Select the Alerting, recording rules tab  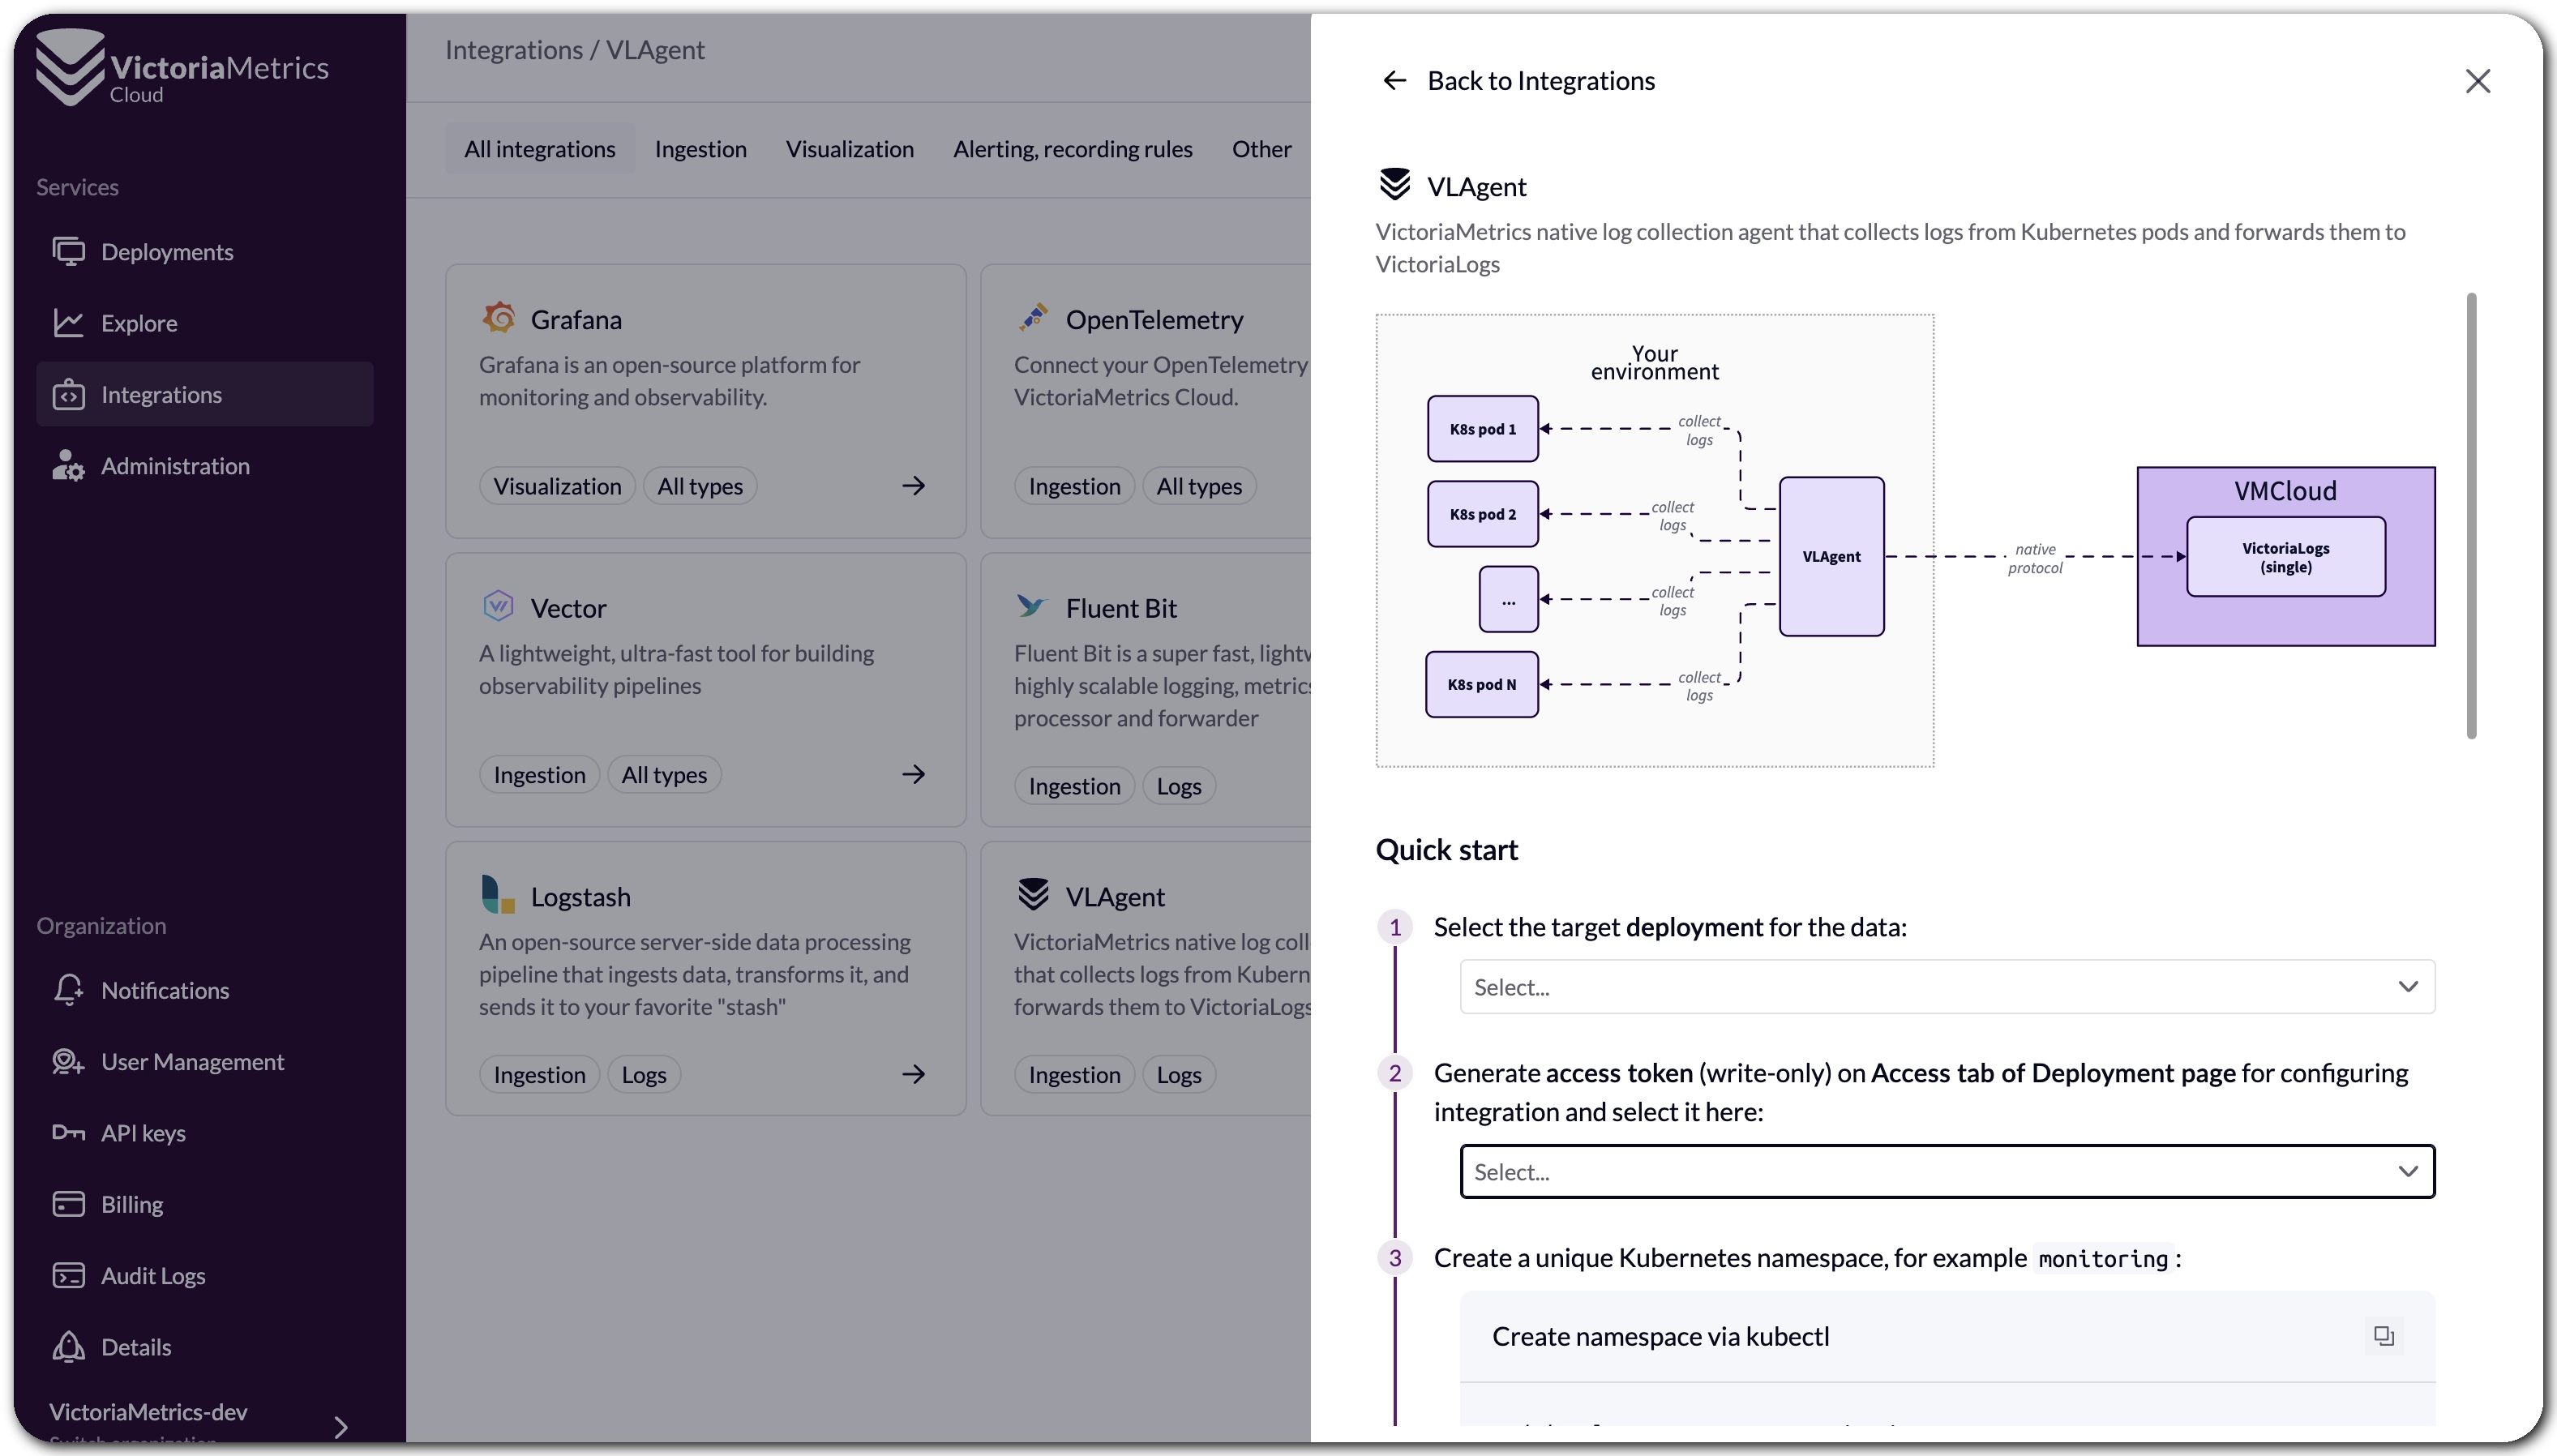(x=1072, y=149)
